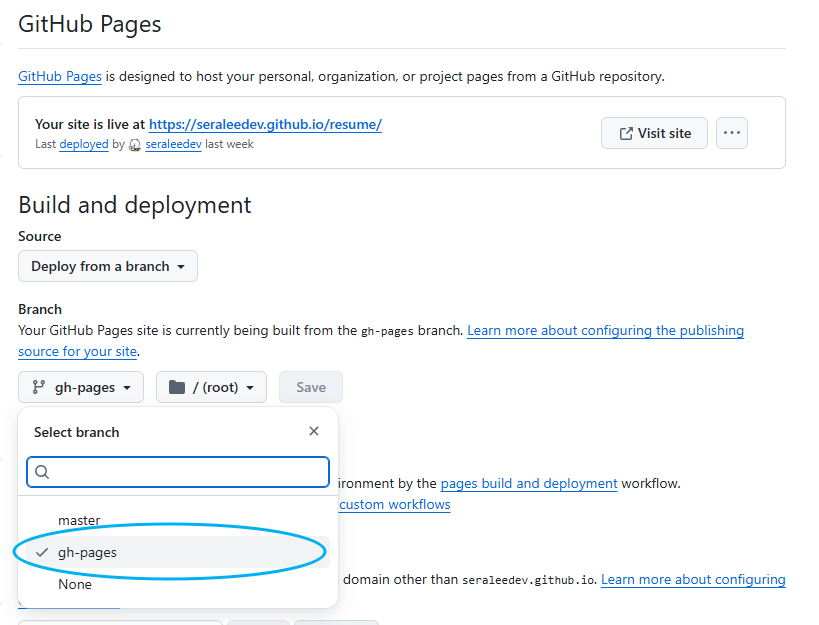The width and height of the screenshot is (819, 625).
Task: Expand the Deploy from a branch dropdown
Action: [108, 266]
